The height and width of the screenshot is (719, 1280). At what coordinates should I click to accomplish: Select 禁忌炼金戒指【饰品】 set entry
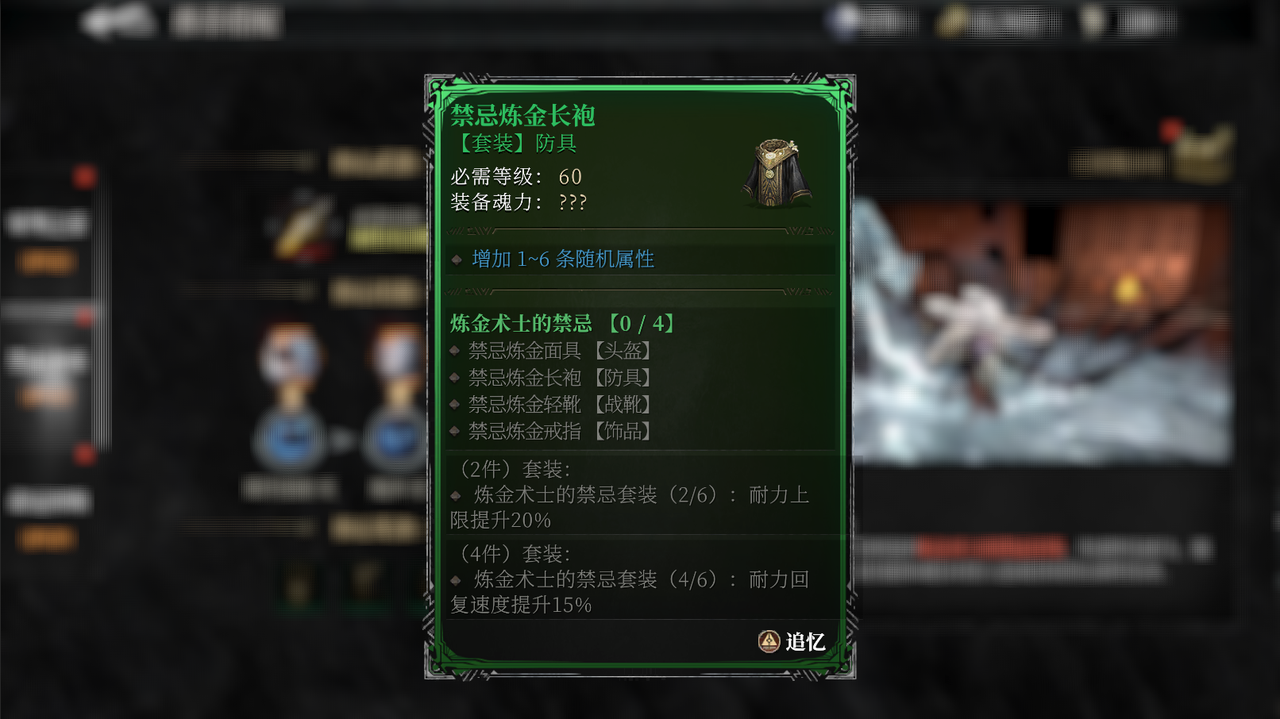point(560,431)
